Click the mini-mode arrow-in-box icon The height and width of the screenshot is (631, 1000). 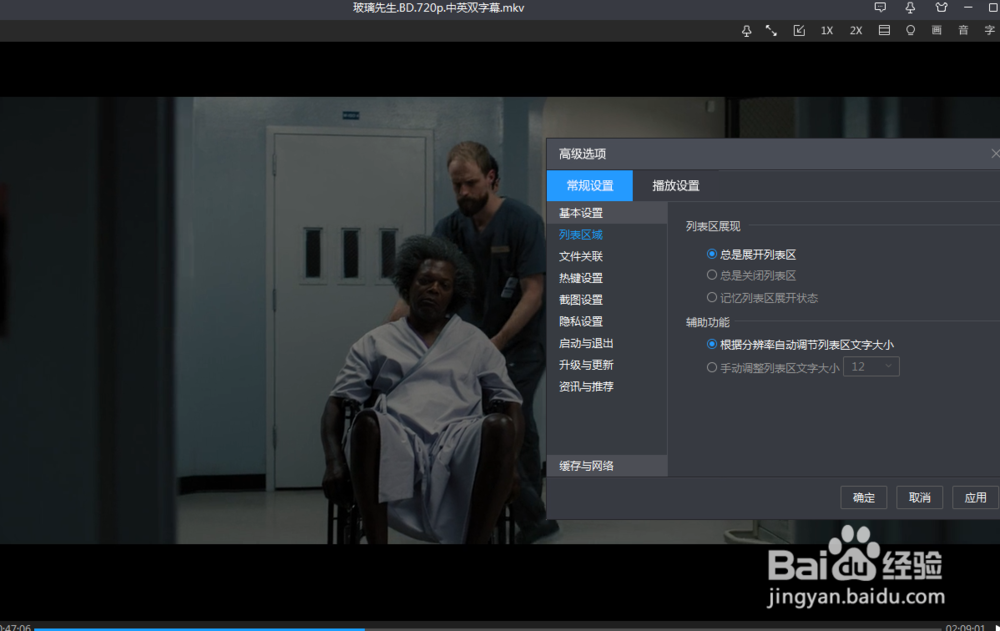798,30
